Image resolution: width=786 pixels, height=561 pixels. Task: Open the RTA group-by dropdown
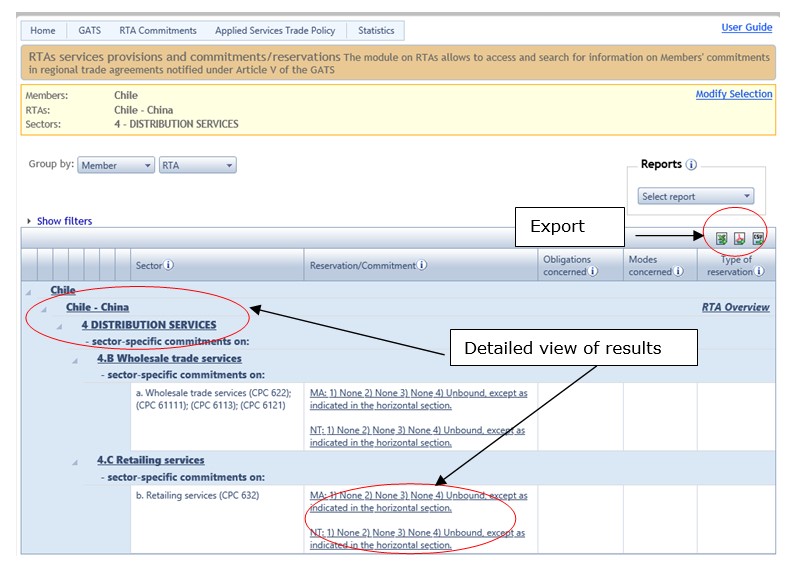[x=198, y=165]
